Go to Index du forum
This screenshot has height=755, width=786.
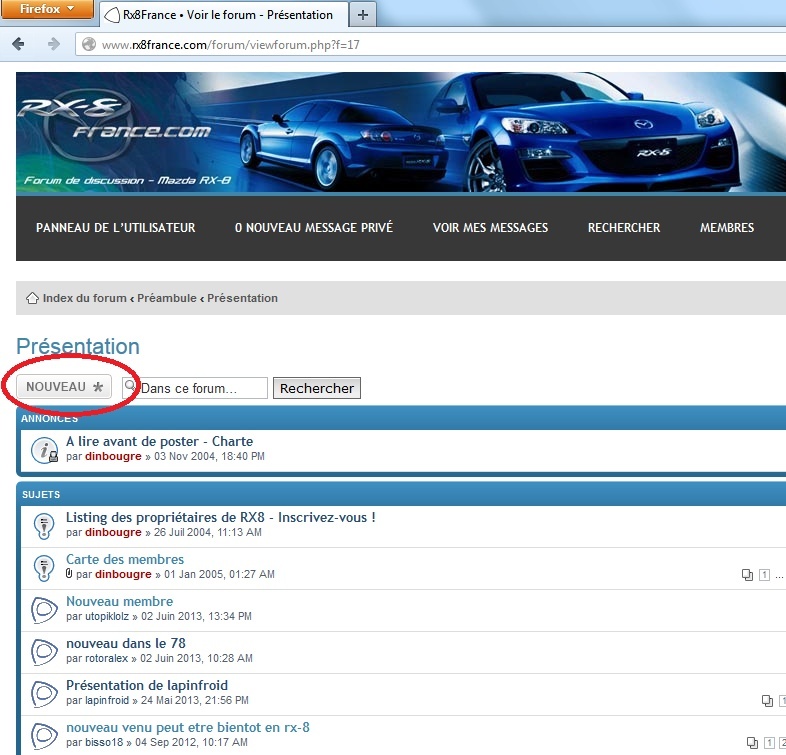84,298
